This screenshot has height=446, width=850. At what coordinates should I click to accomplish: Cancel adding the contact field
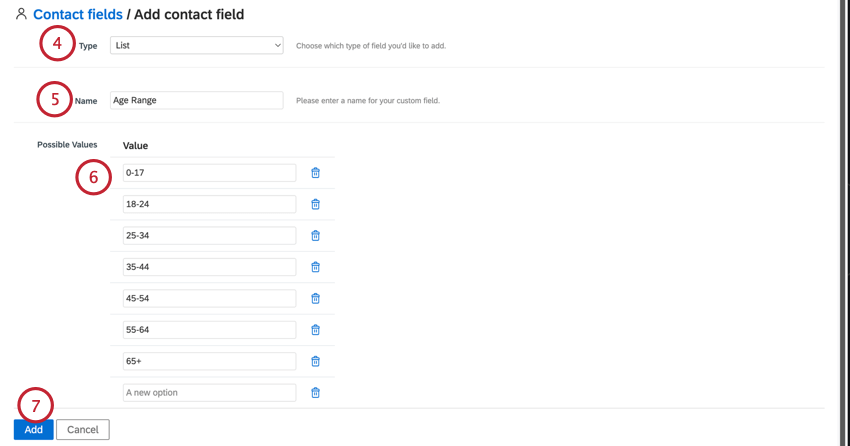pos(83,430)
